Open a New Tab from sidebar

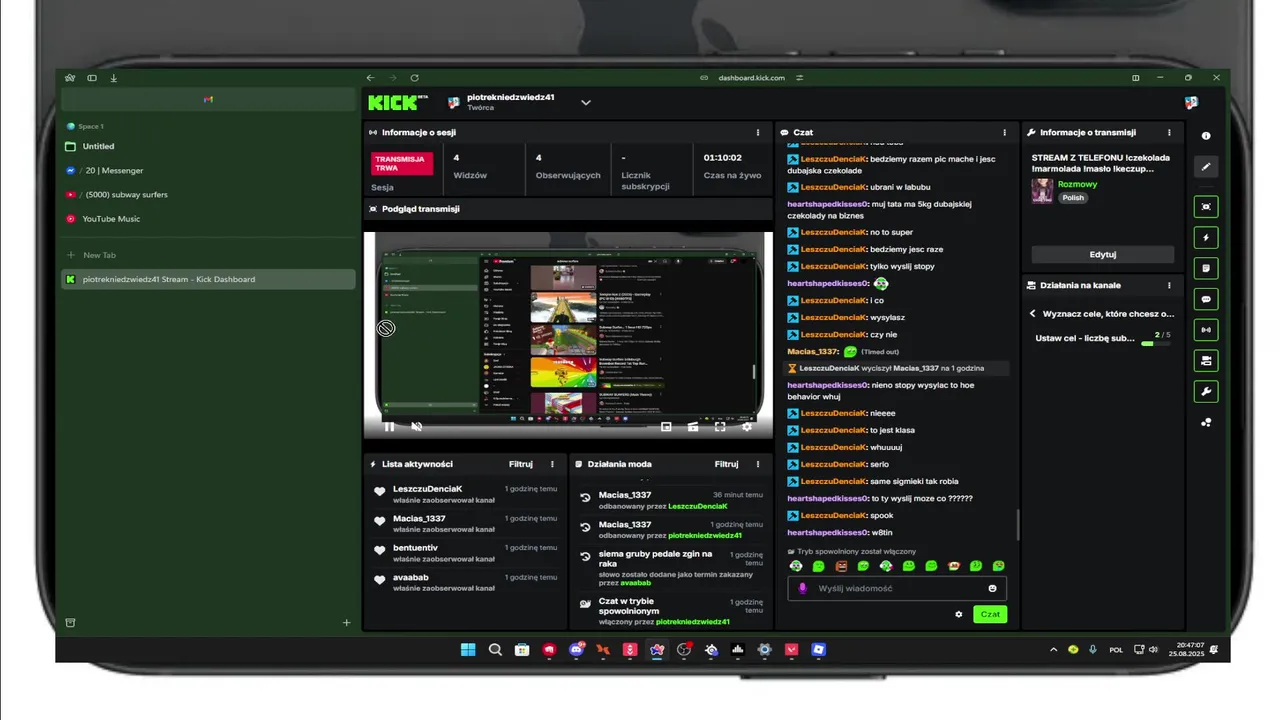[208, 255]
